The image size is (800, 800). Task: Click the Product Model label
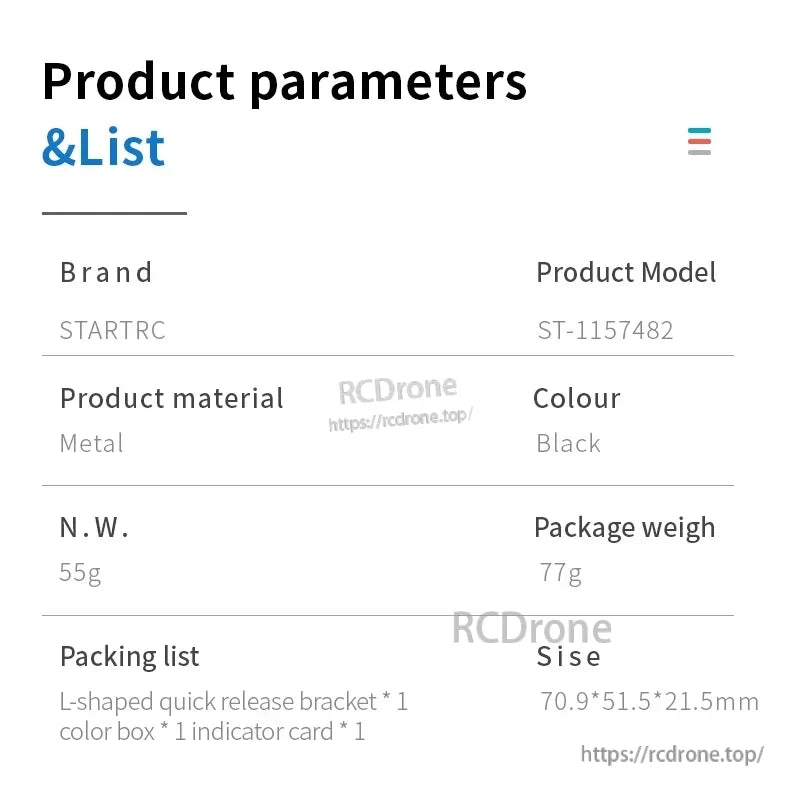(626, 272)
